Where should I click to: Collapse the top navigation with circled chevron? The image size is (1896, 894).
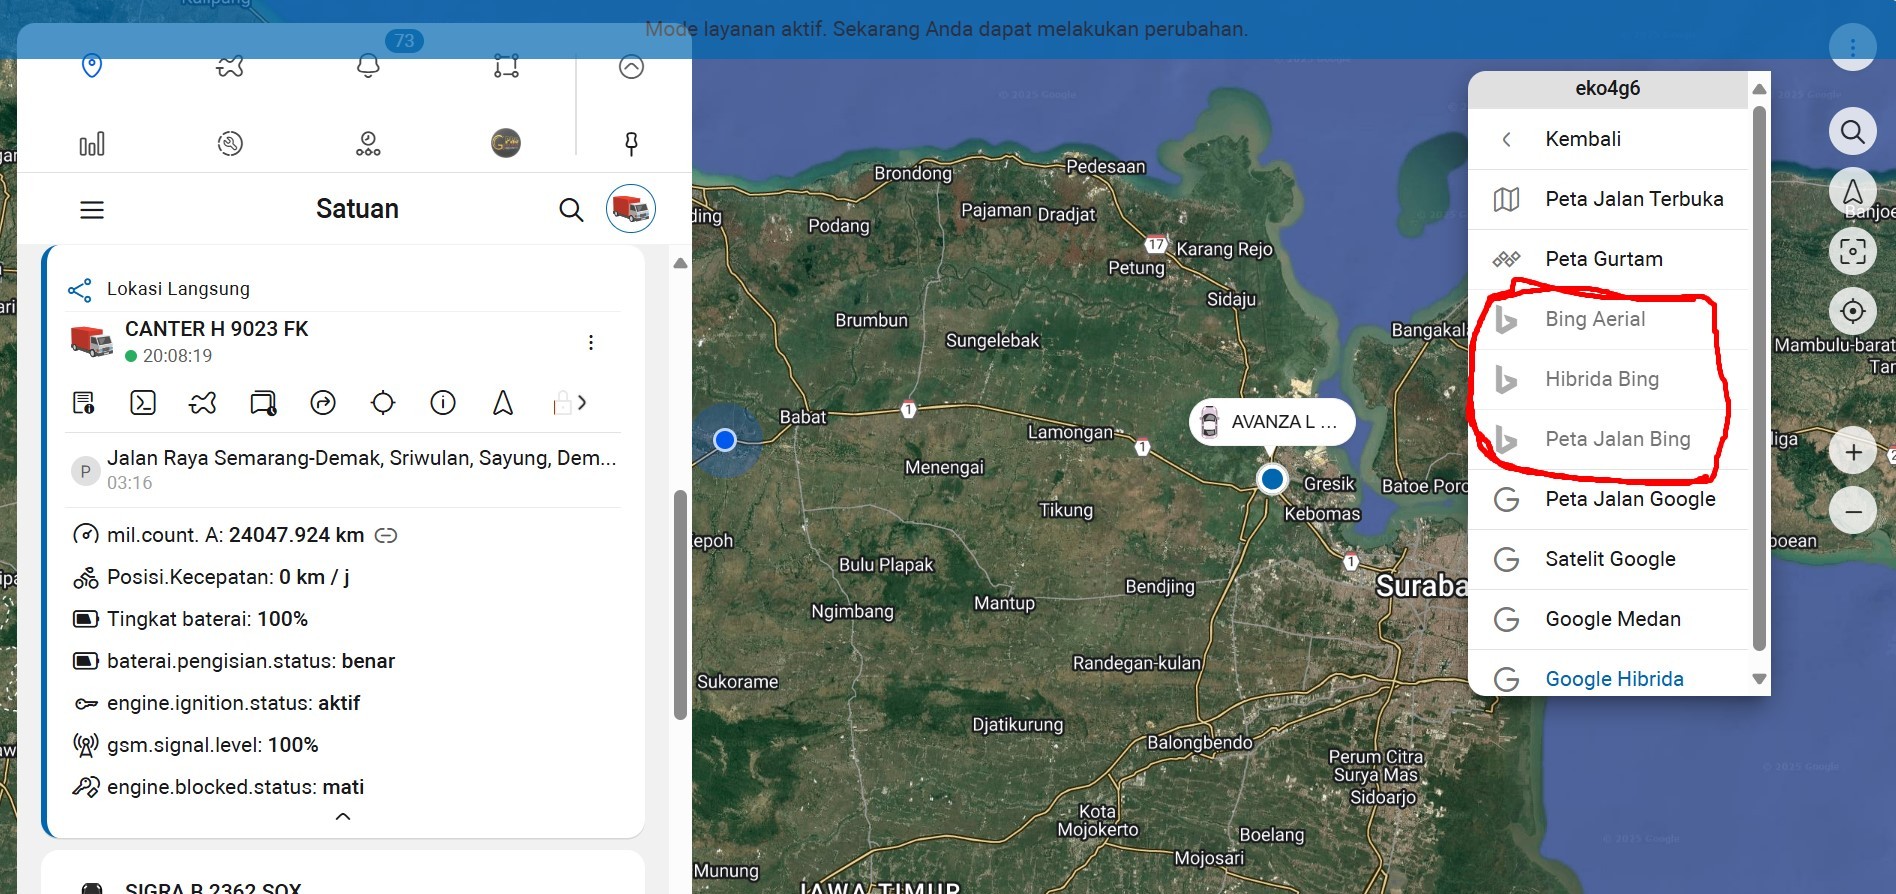click(x=631, y=67)
